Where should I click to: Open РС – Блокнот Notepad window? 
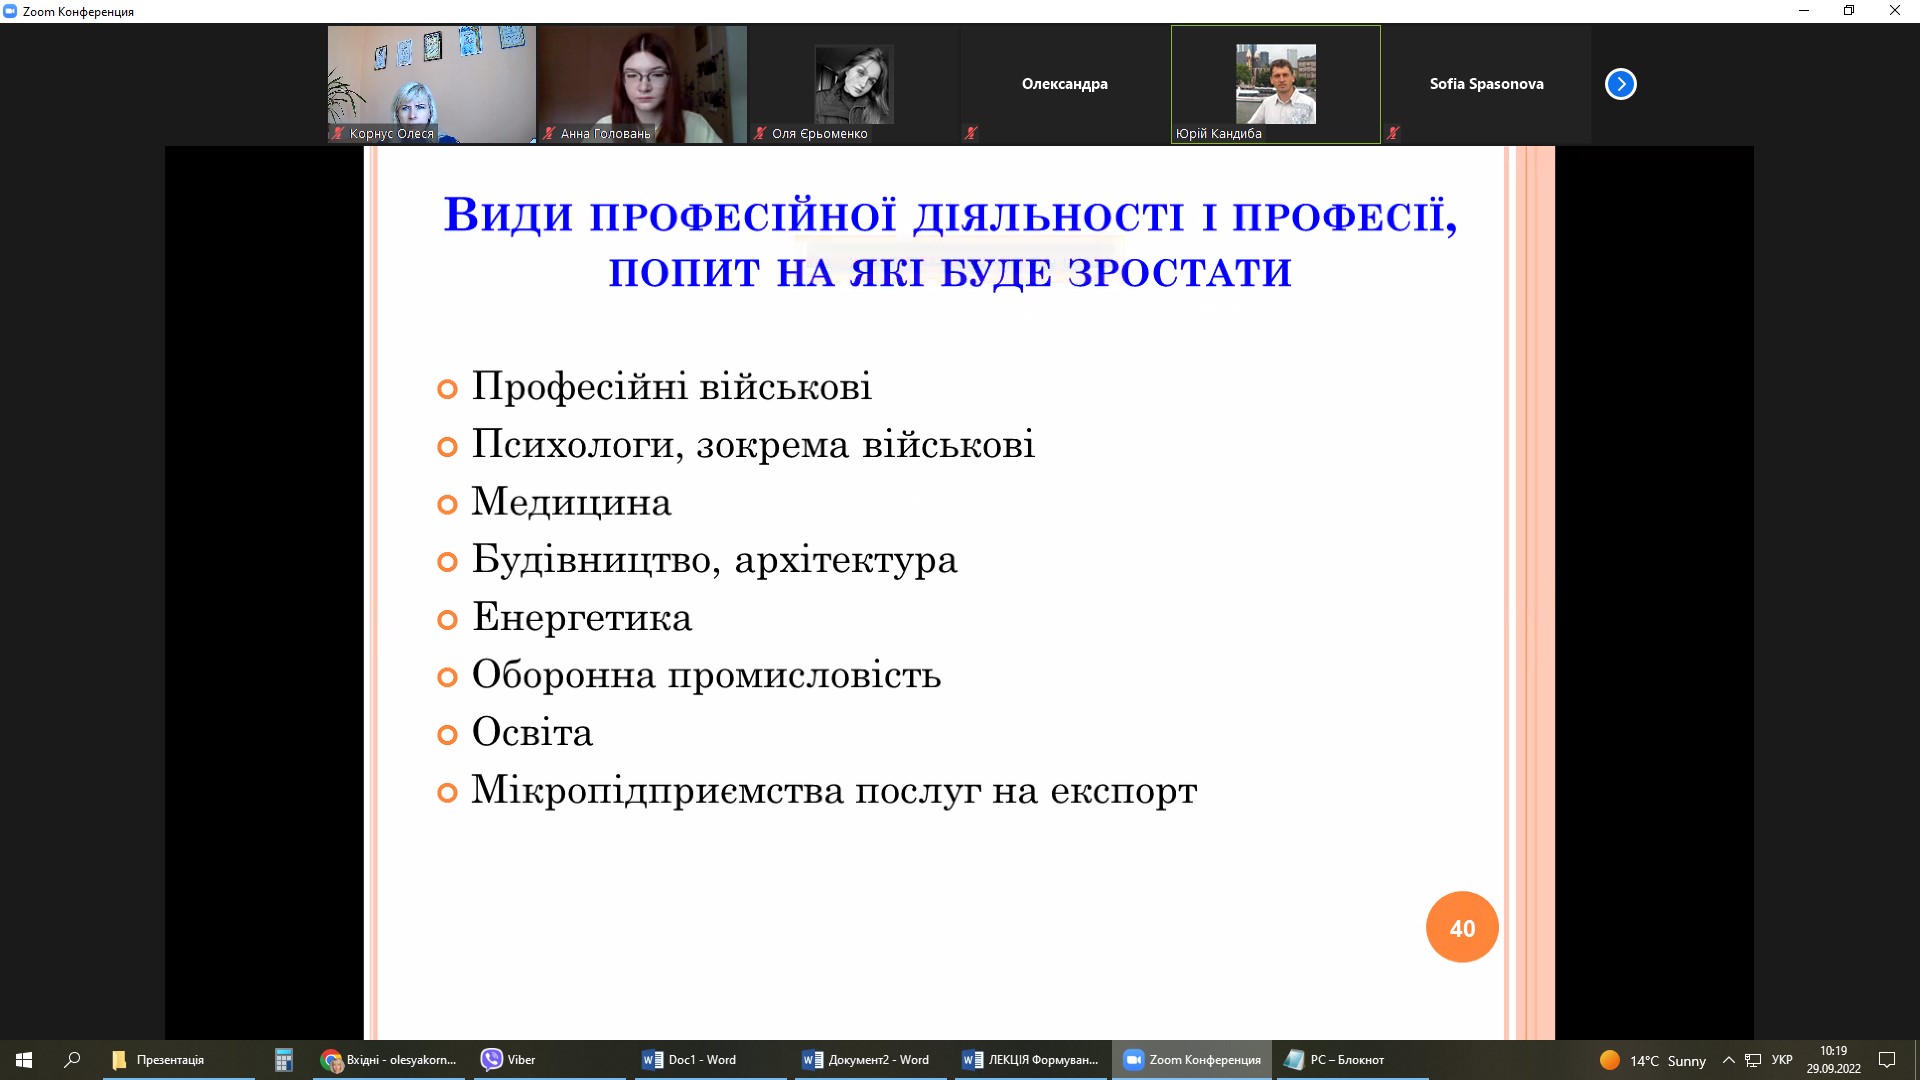coord(1337,1060)
